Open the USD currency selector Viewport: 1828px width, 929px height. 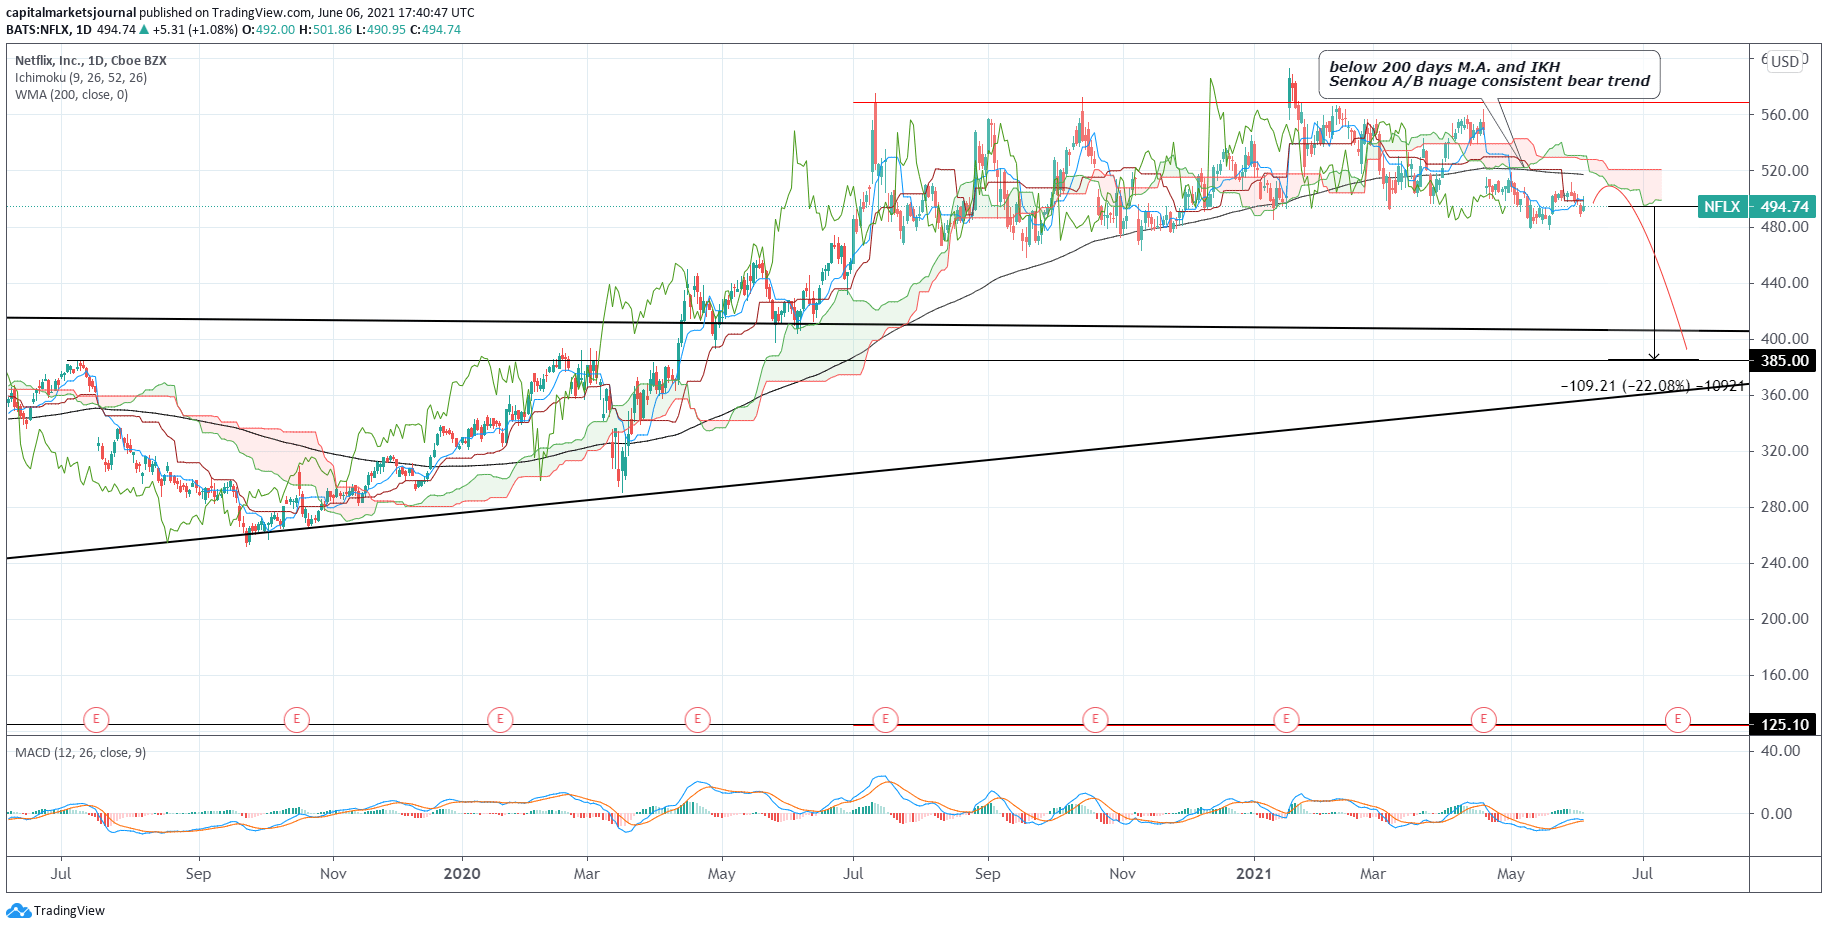pyautogui.click(x=1785, y=61)
